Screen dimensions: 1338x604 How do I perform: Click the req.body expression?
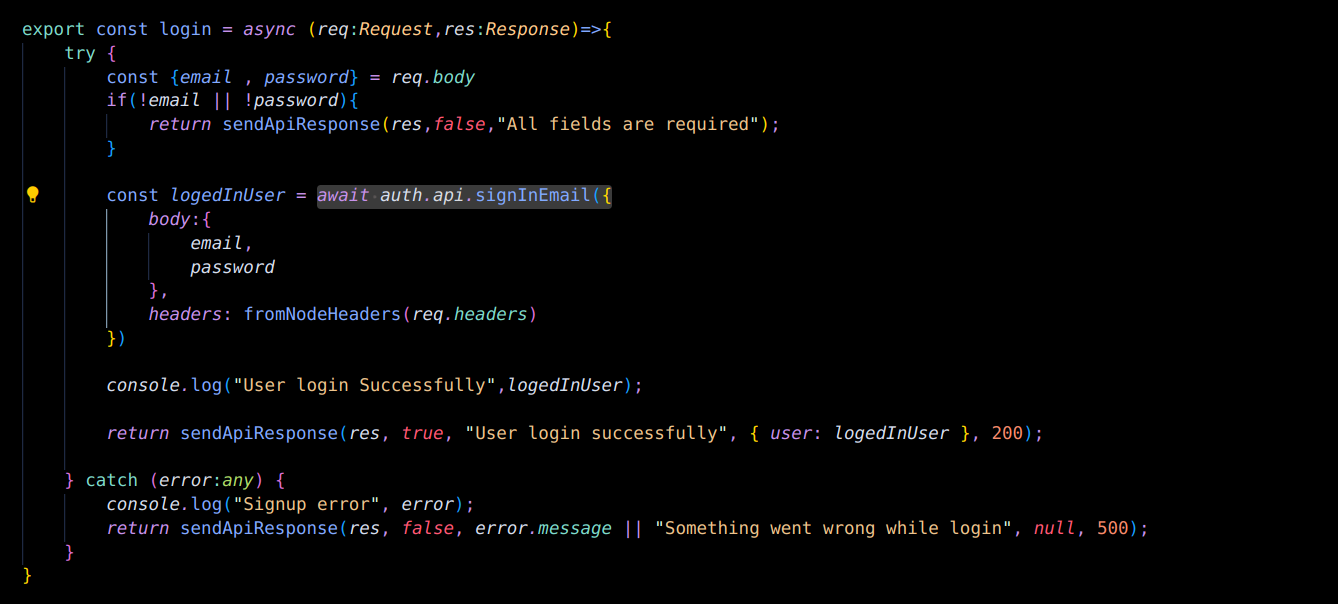(x=432, y=77)
